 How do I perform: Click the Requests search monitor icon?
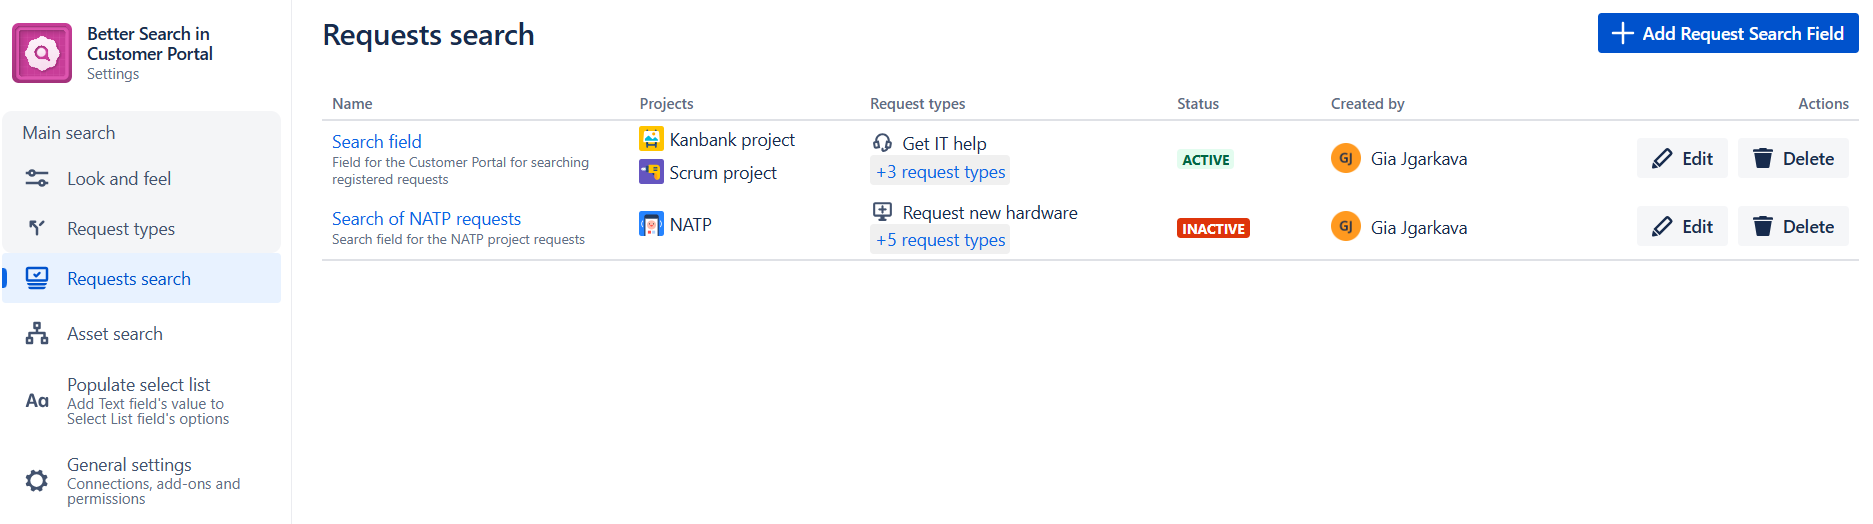37,278
